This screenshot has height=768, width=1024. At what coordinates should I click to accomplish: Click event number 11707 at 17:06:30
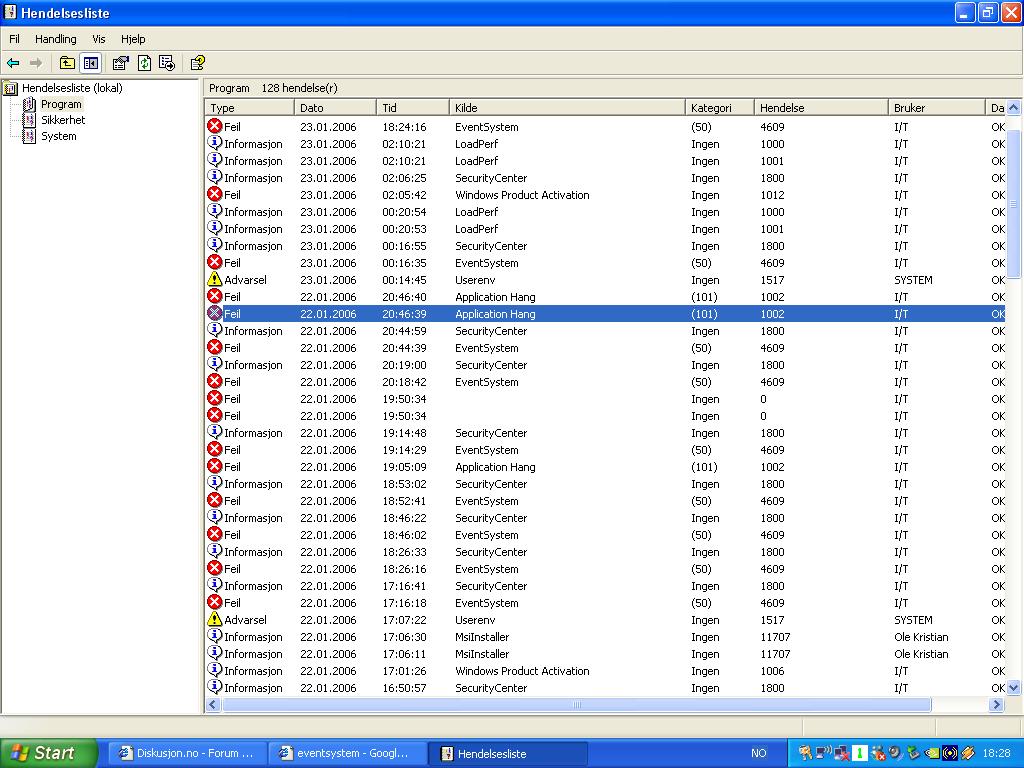(x=775, y=637)
